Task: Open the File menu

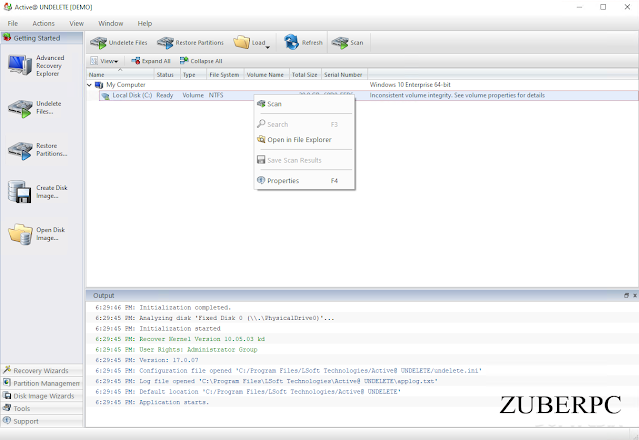Action: pyautogui.click(x=13, y=23)
